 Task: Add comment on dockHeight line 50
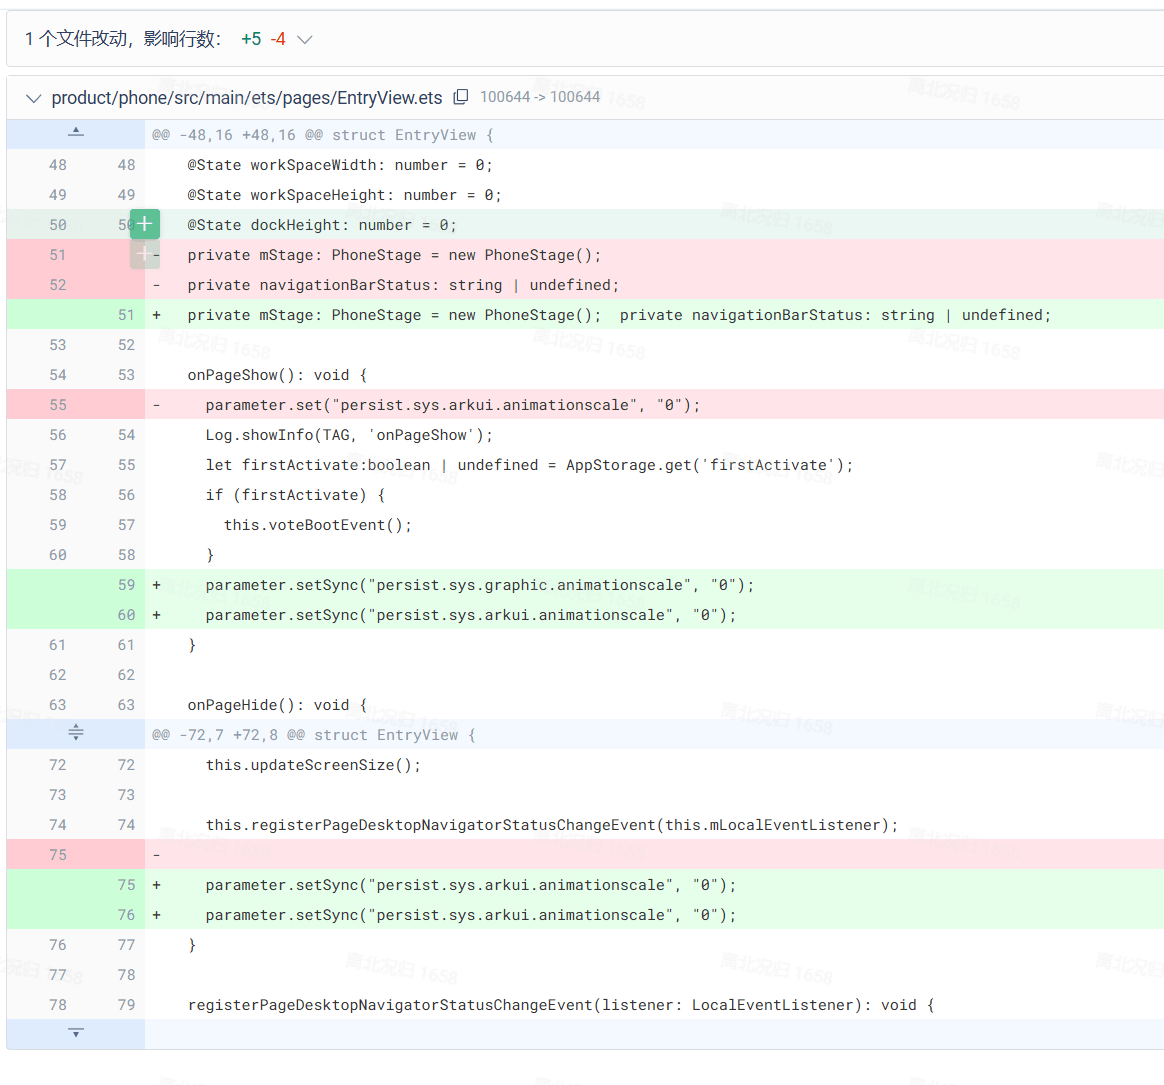pos(145,224)
